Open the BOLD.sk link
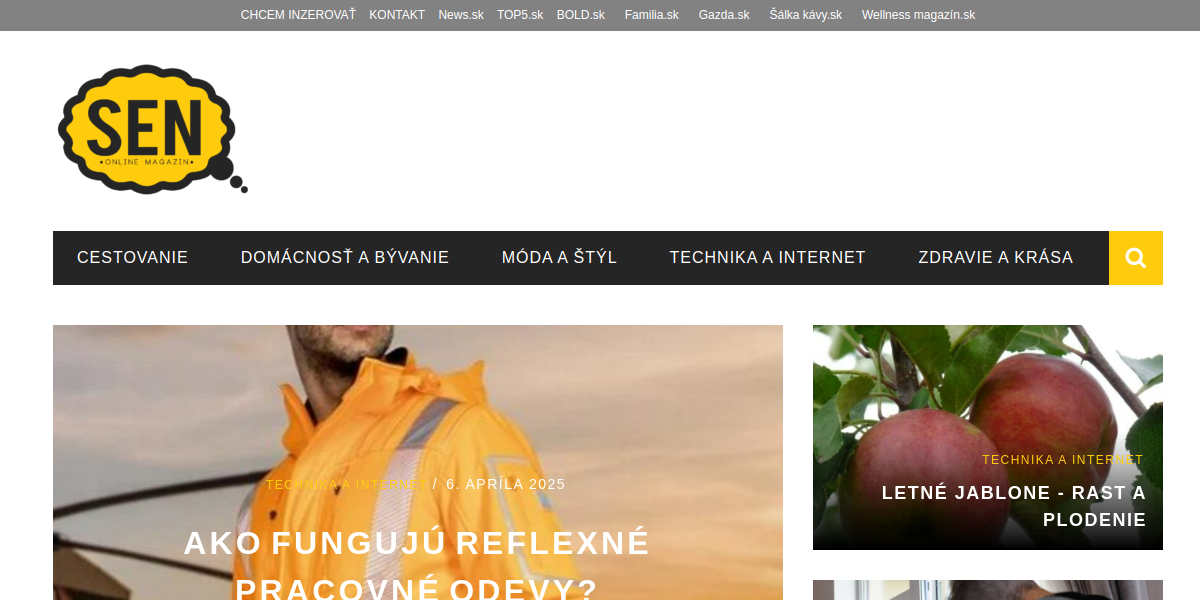The height and width of the screenshot is (600, 1200). [x=581, y=15]
